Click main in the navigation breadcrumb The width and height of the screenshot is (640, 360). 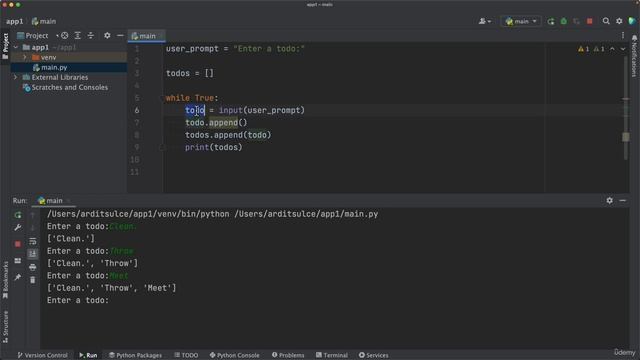point(44,21)
